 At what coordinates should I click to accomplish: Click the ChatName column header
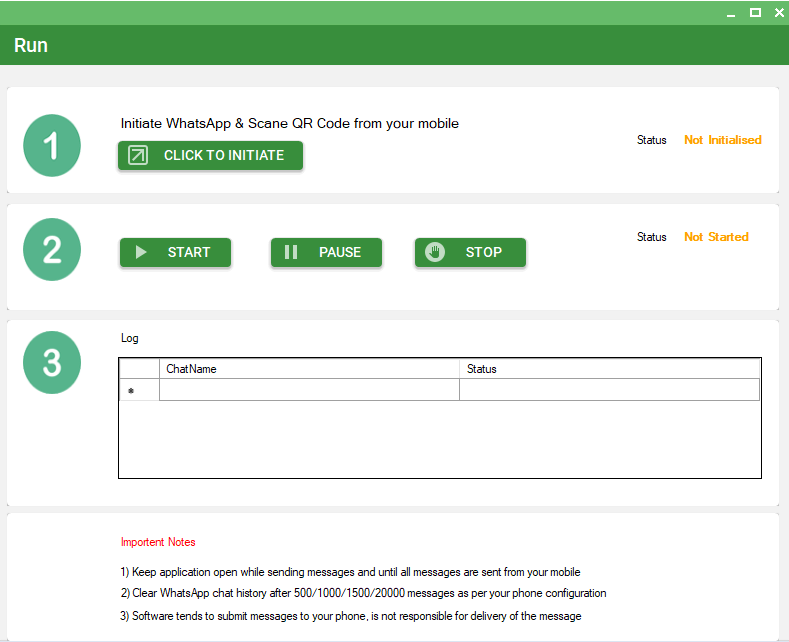point(309,369)
